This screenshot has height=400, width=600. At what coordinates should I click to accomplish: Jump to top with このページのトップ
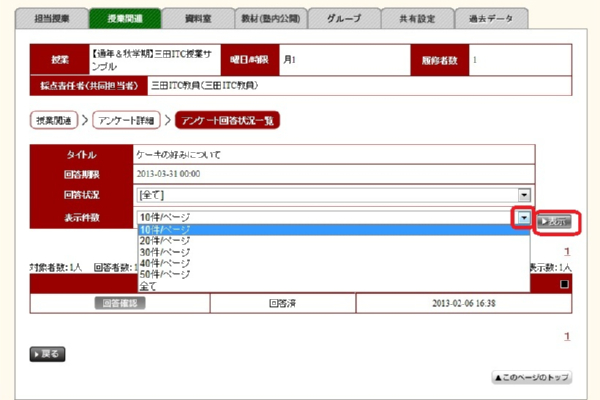coord(531,377)
